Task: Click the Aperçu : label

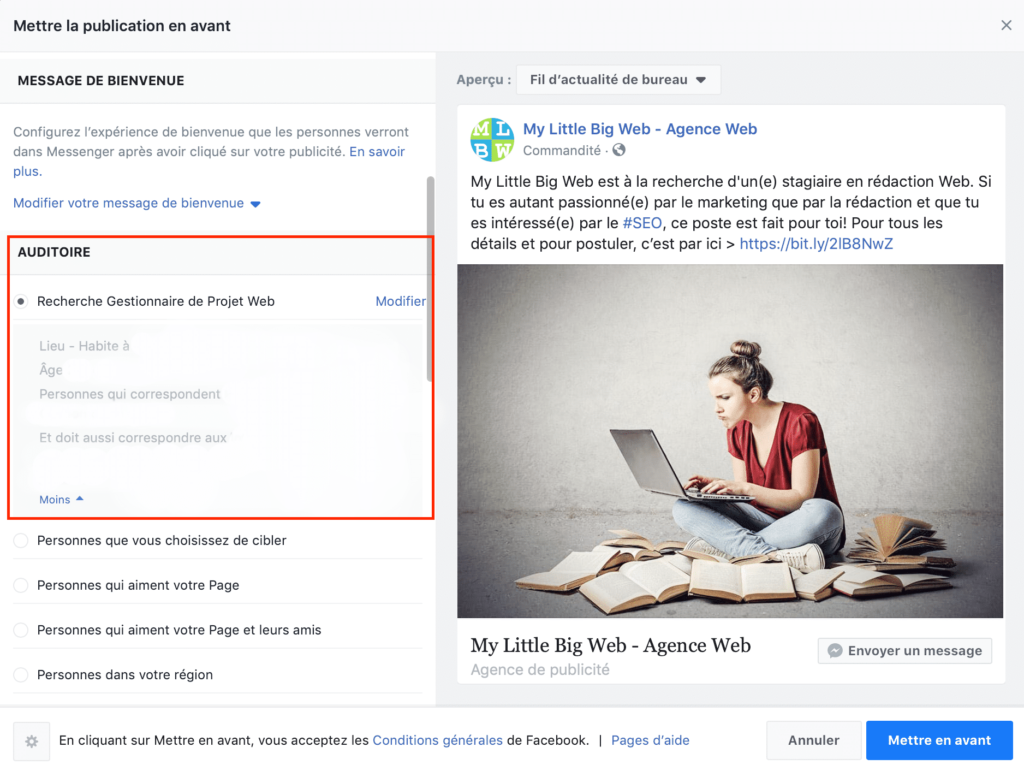Action: point(483,80)
